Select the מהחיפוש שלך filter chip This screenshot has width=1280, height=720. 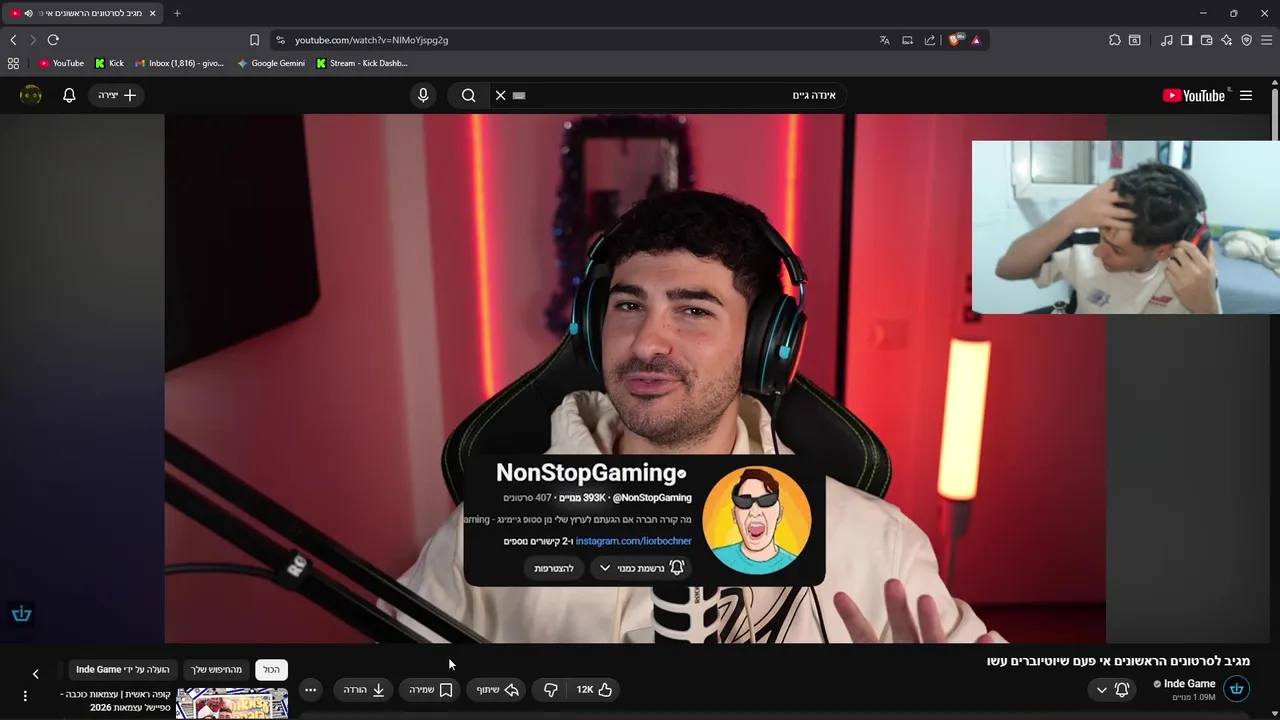(x=217, y=670)
